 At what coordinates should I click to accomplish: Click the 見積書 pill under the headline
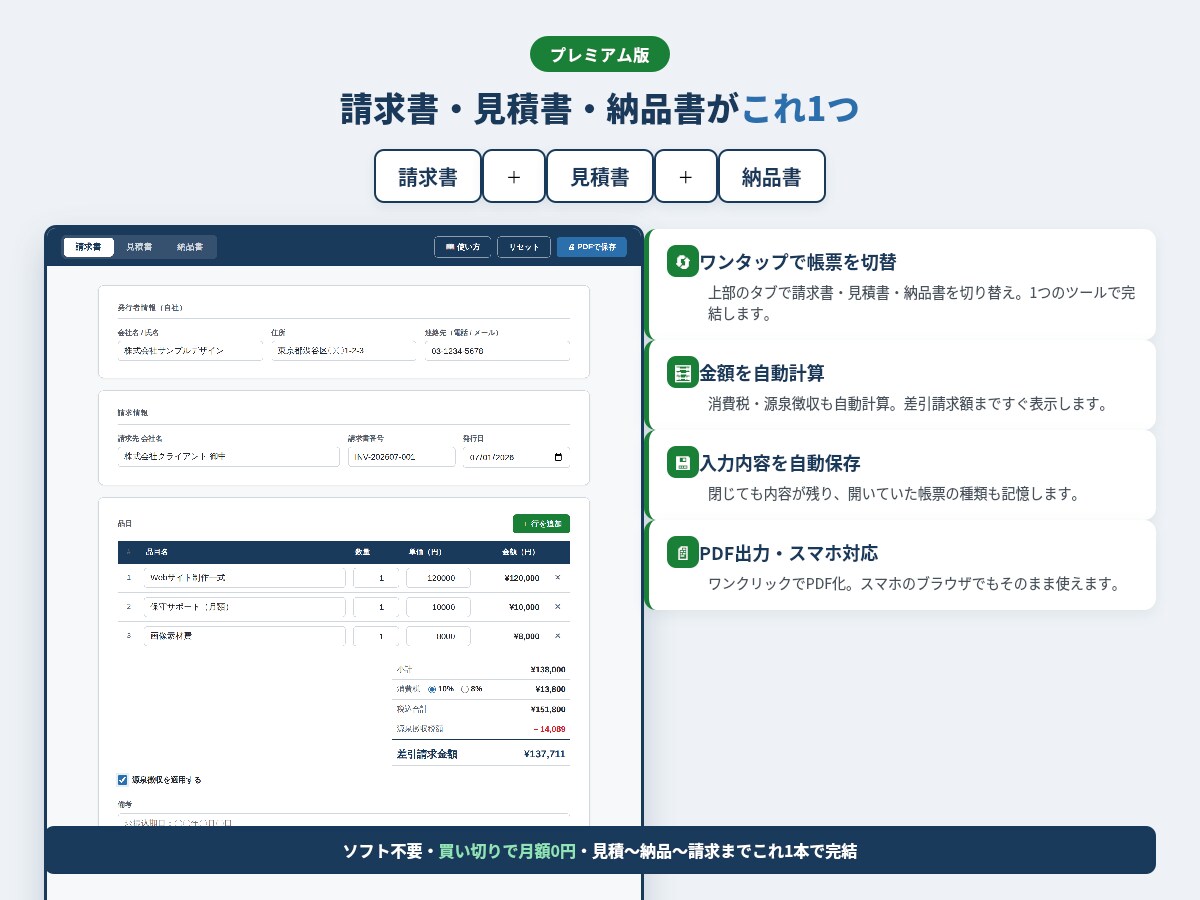(x=600, y=177)
